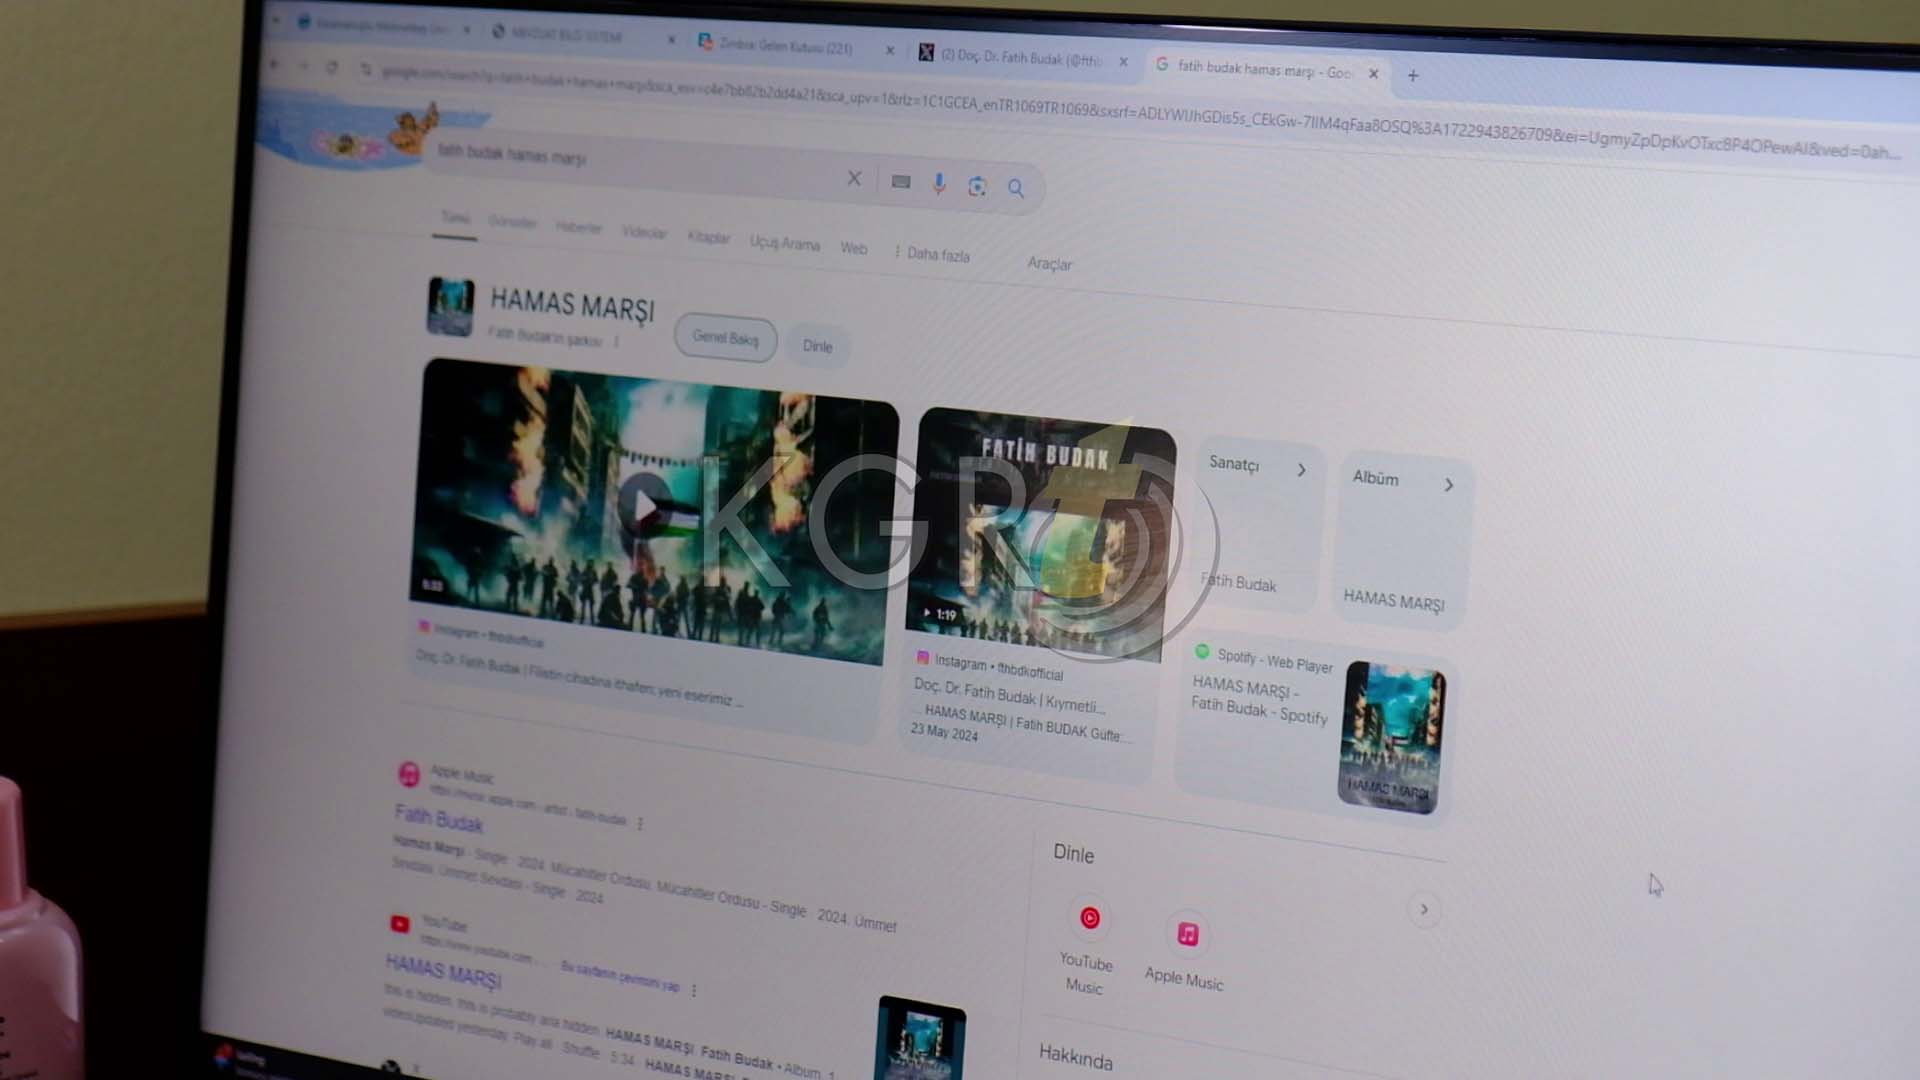Close the Zimbra Gelen Kutusu tab
Screen dimensions: 1920x1080
889,50
